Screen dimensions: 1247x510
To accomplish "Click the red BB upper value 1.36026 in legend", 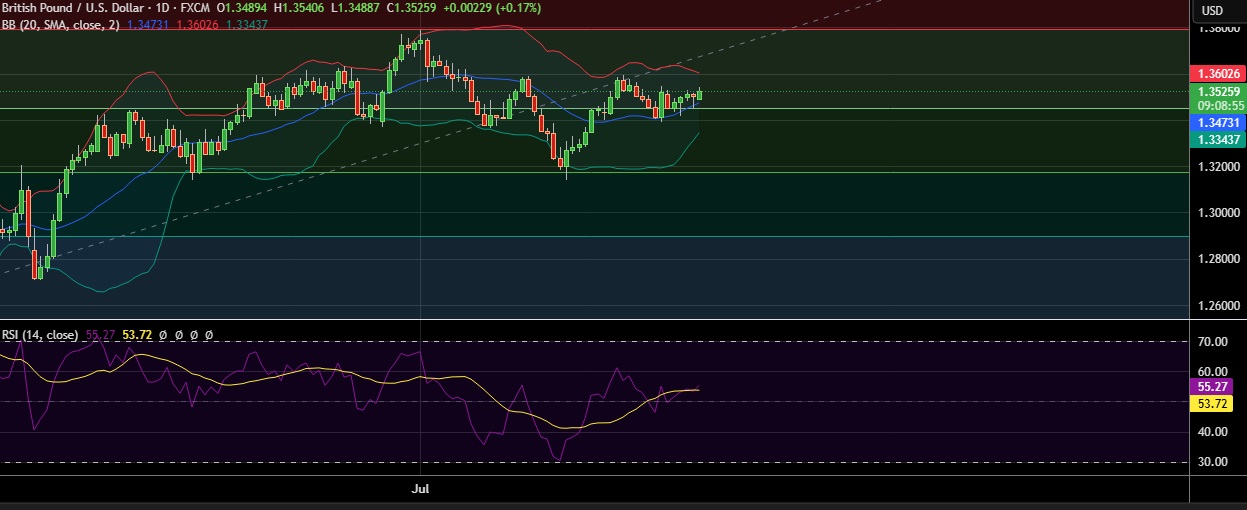I will [197, 24].
